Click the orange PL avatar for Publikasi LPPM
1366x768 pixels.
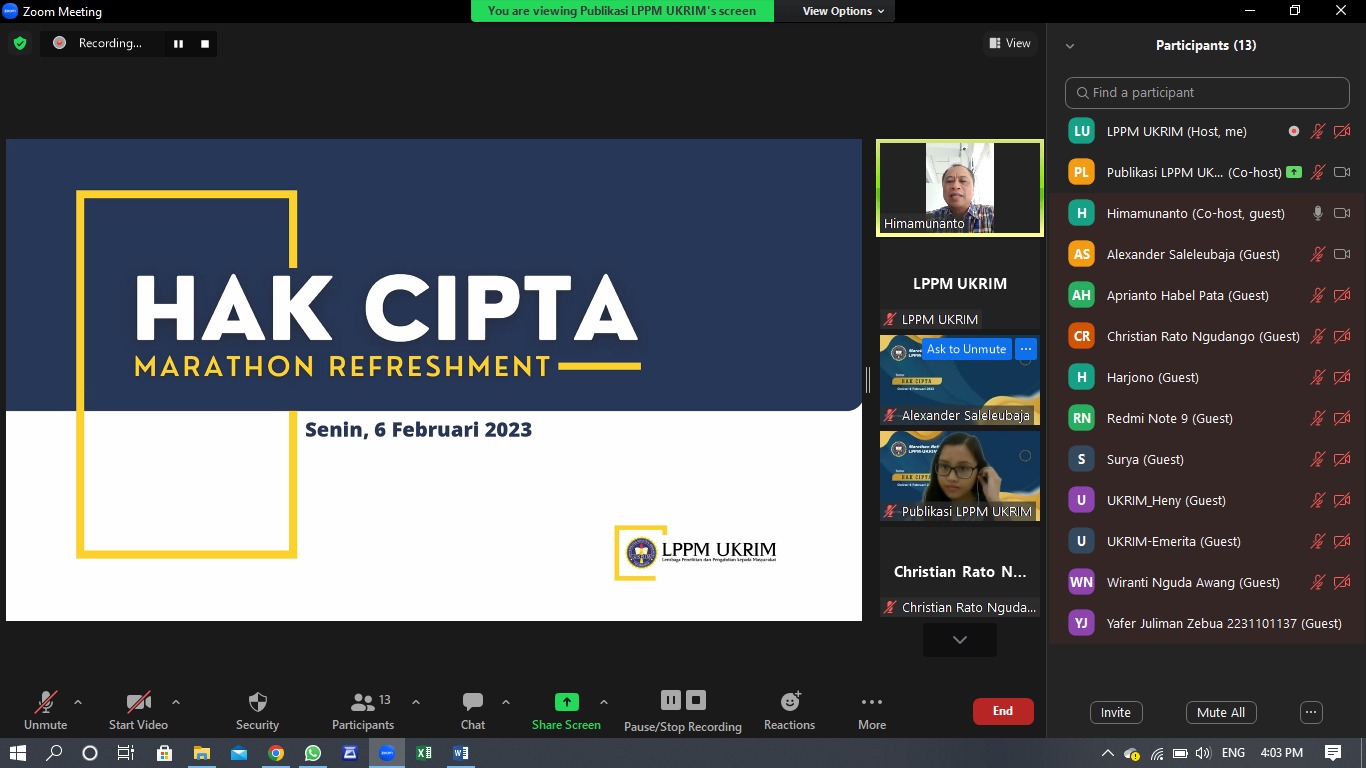coord(1081,172)
